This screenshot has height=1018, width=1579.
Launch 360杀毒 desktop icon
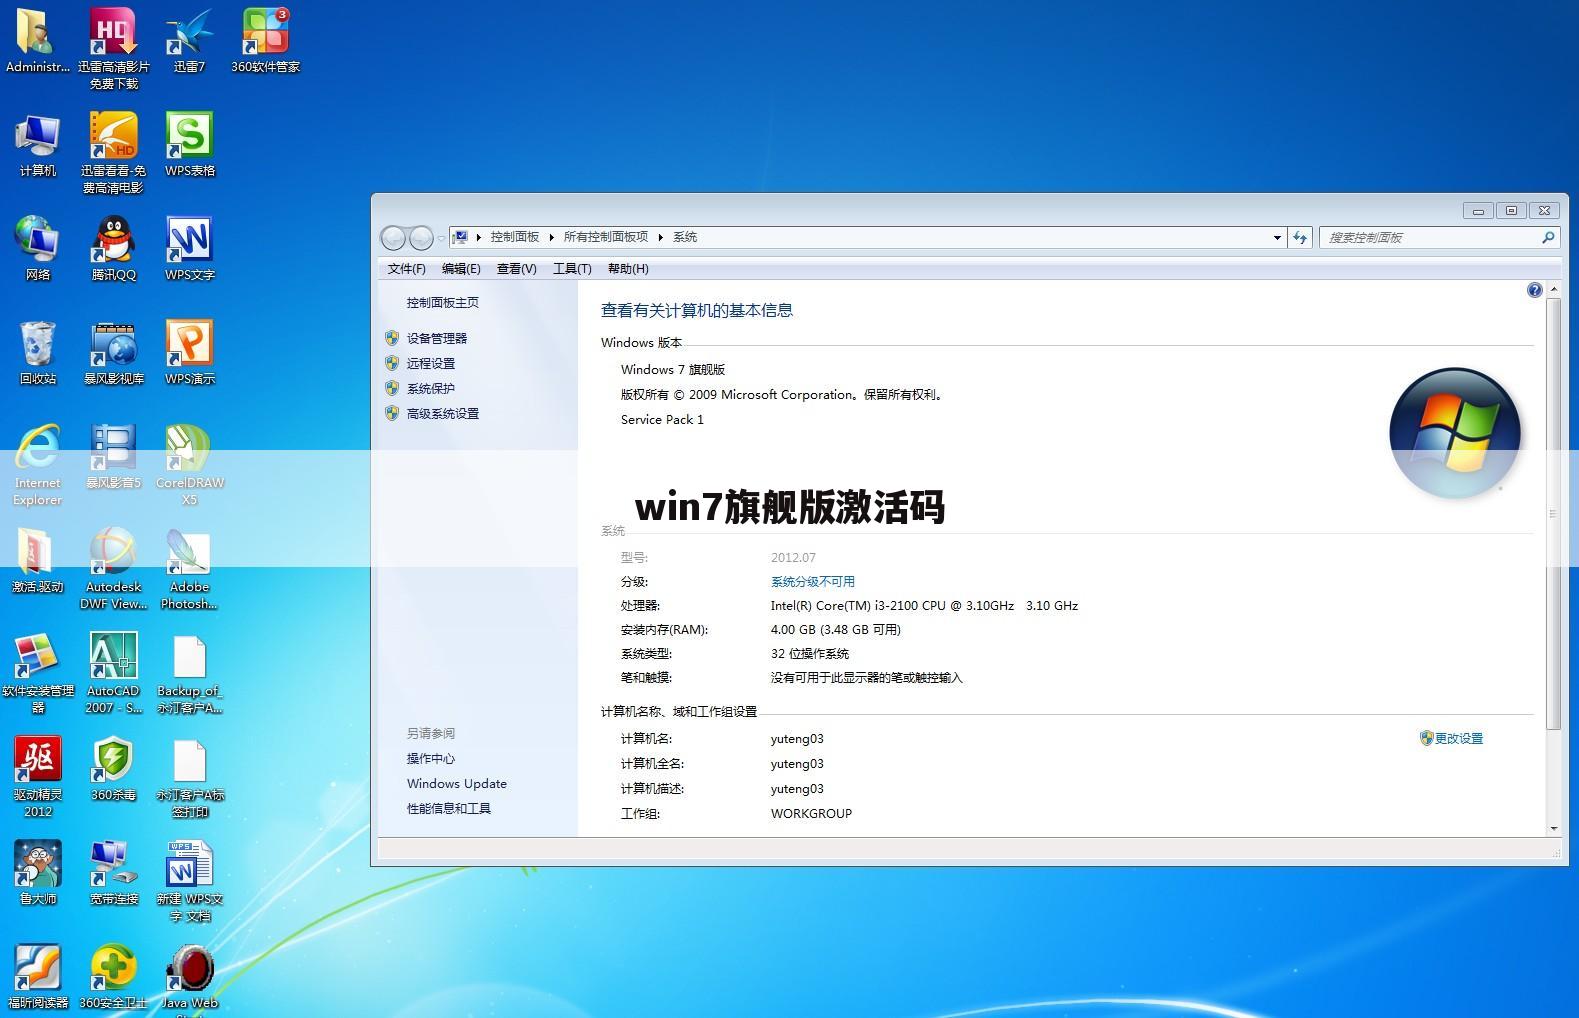pyautogui.click(x=113, y=768)
